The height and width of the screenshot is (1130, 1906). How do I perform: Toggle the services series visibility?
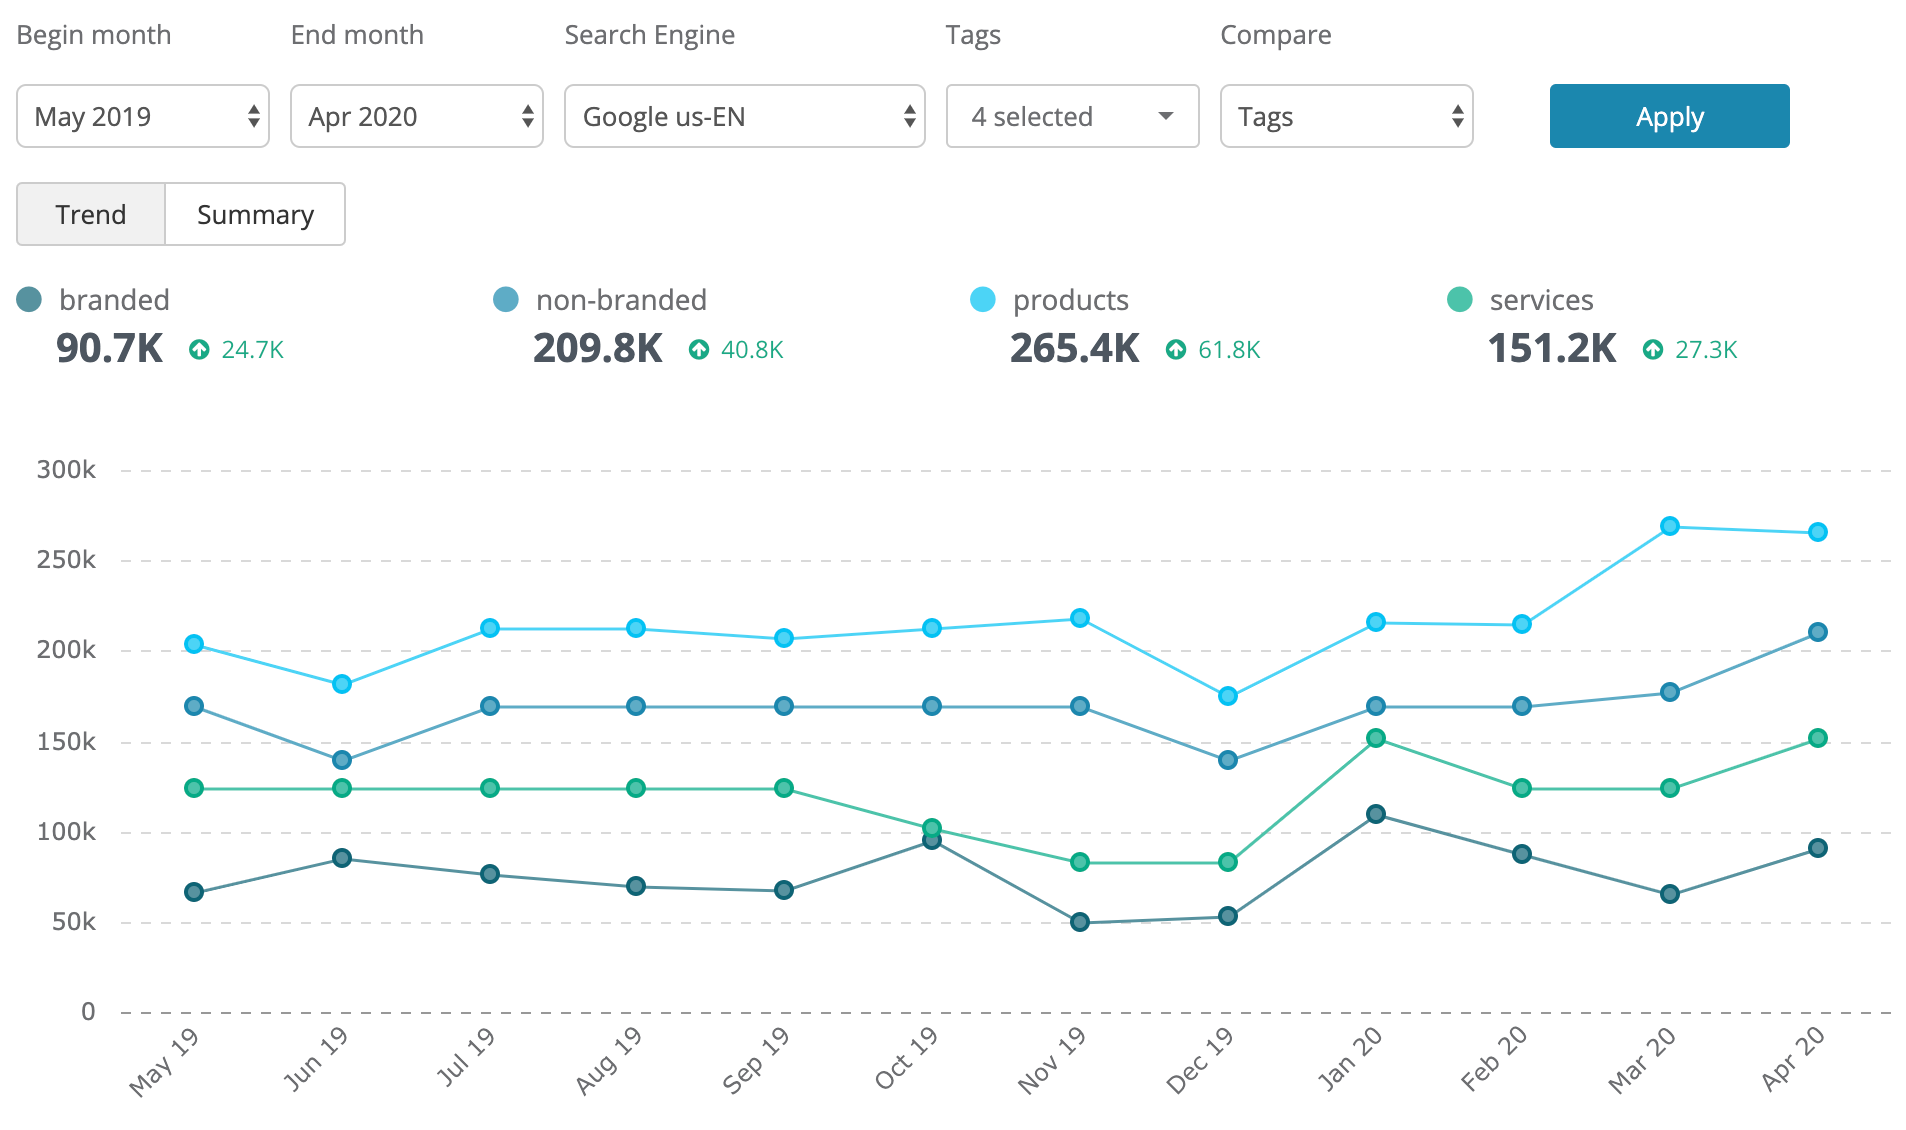point(1540,299)
